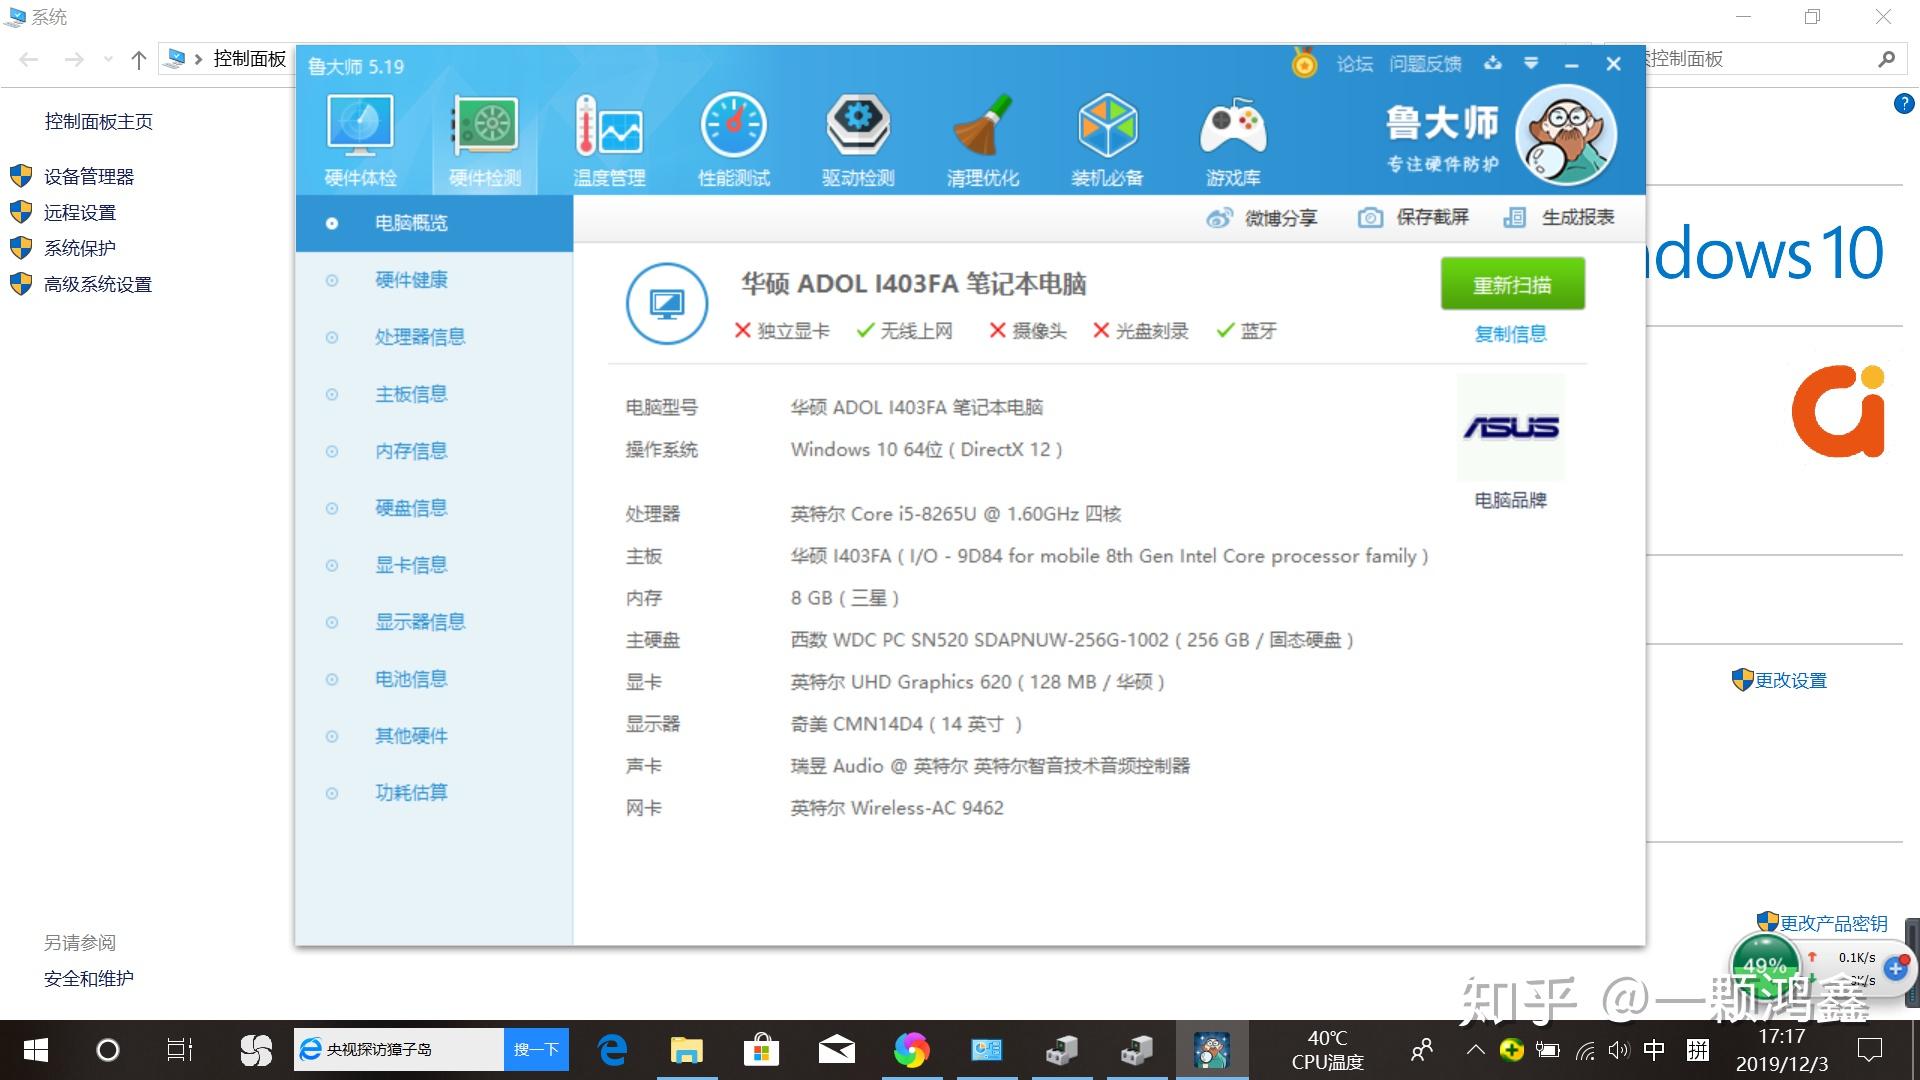Expand the address bar history dropdown chevron
Viewport: 1920px width, 1080px height.
(x=108, y=59)
